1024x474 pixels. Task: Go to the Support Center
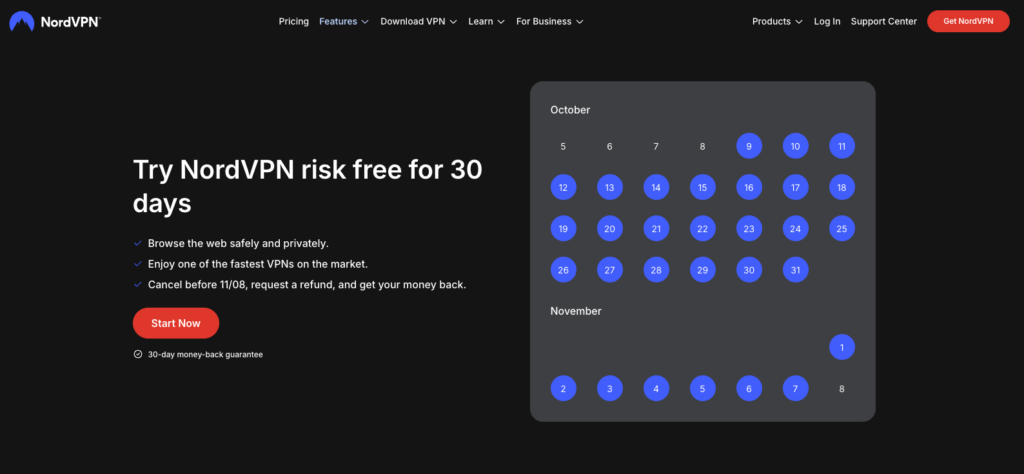coord(884,22)
